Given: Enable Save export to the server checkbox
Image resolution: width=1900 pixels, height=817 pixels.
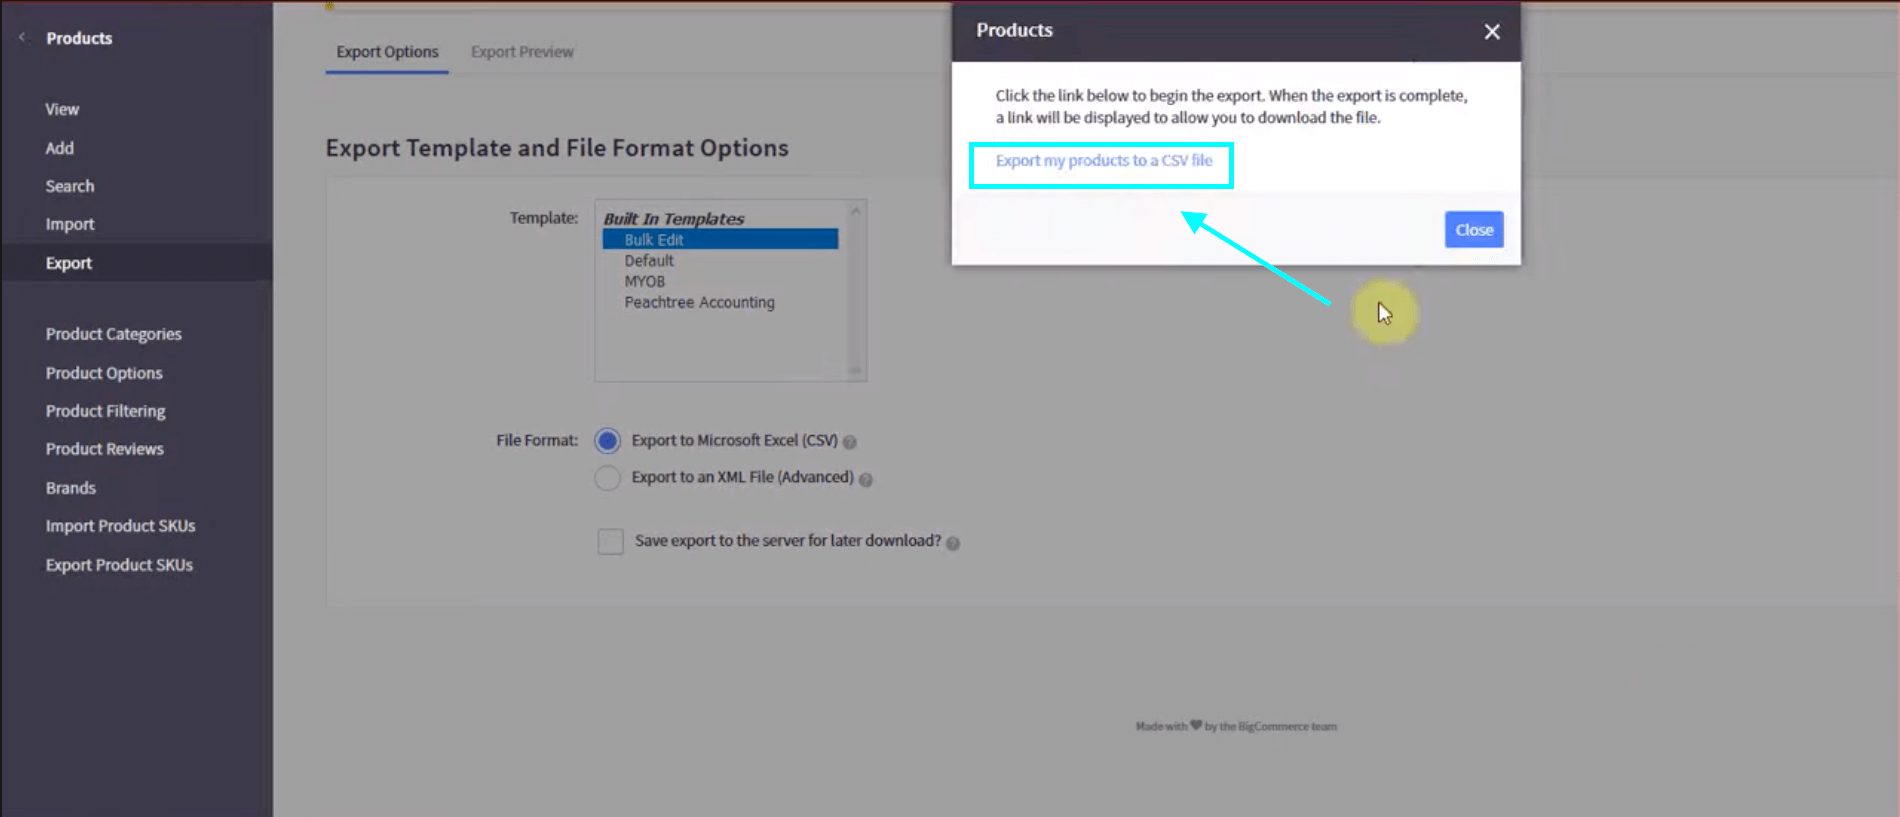Looking at the screenshot, I should (x=610, y=541).
